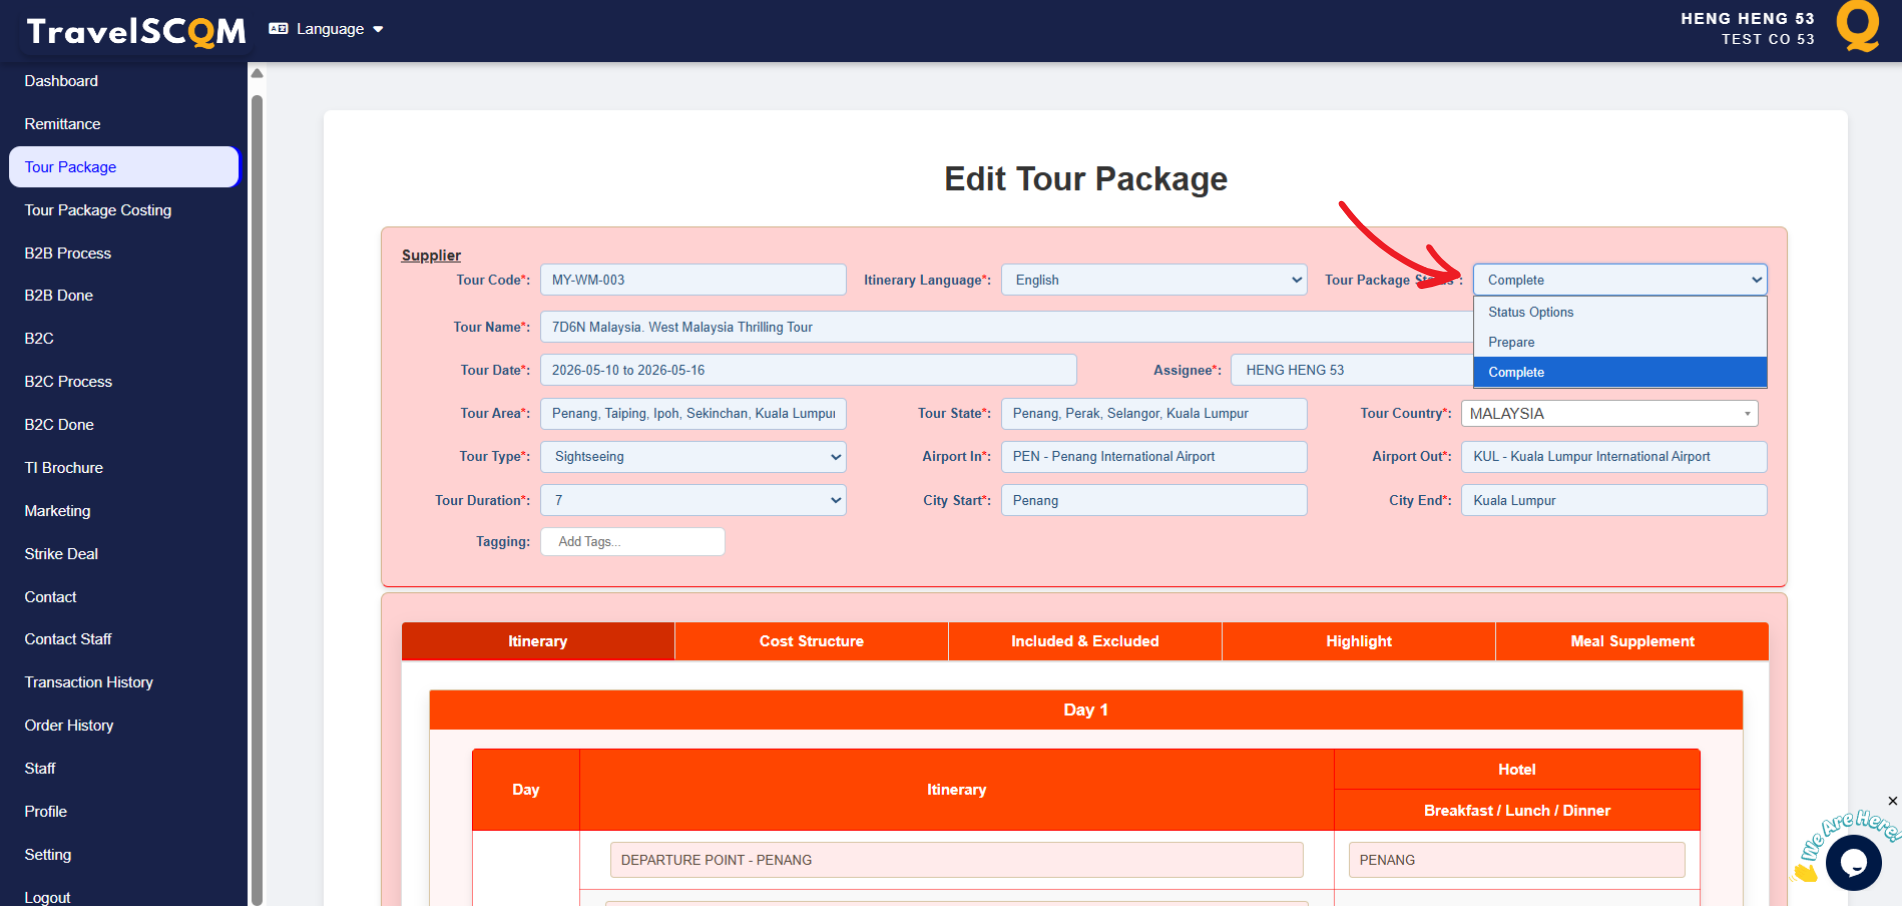Click the orange Q profile icon
Viewport: 1902px width, 906px height.
click(1857, 26)
